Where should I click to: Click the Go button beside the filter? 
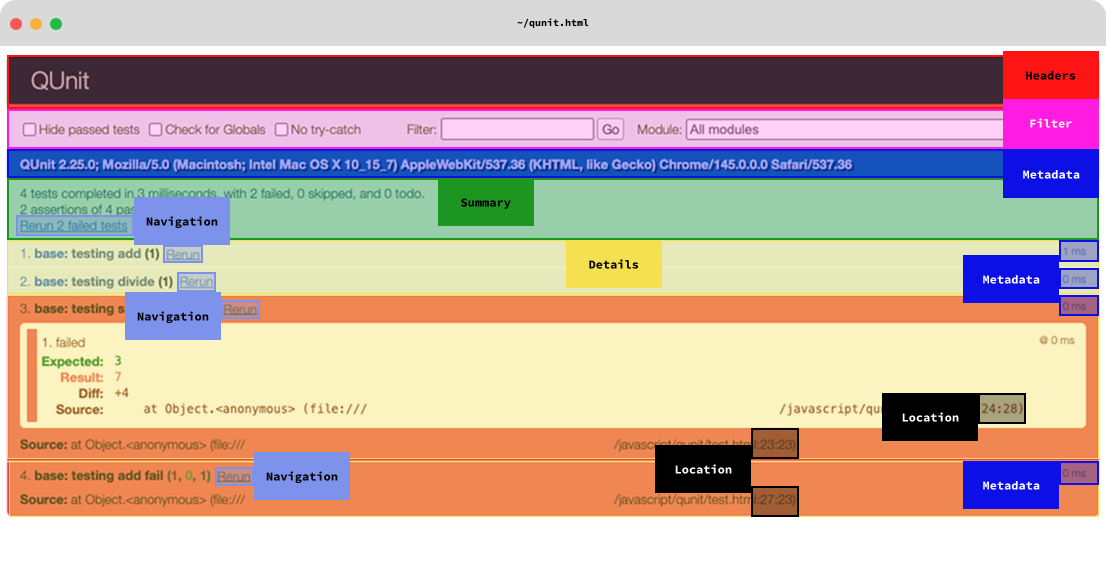click(611, 129)
